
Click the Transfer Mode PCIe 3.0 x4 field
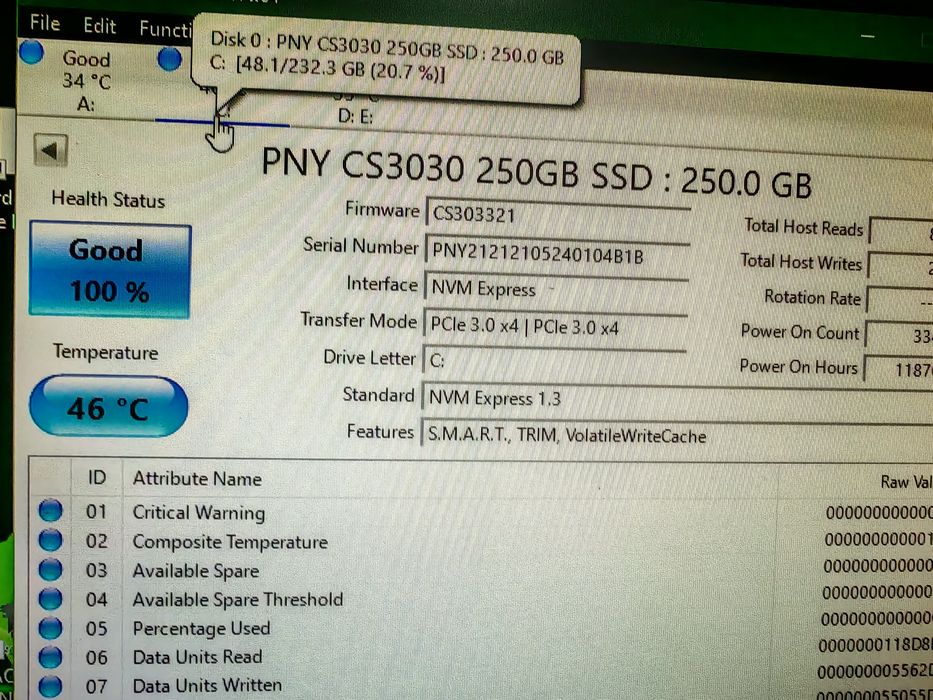[x=555, y=326]
